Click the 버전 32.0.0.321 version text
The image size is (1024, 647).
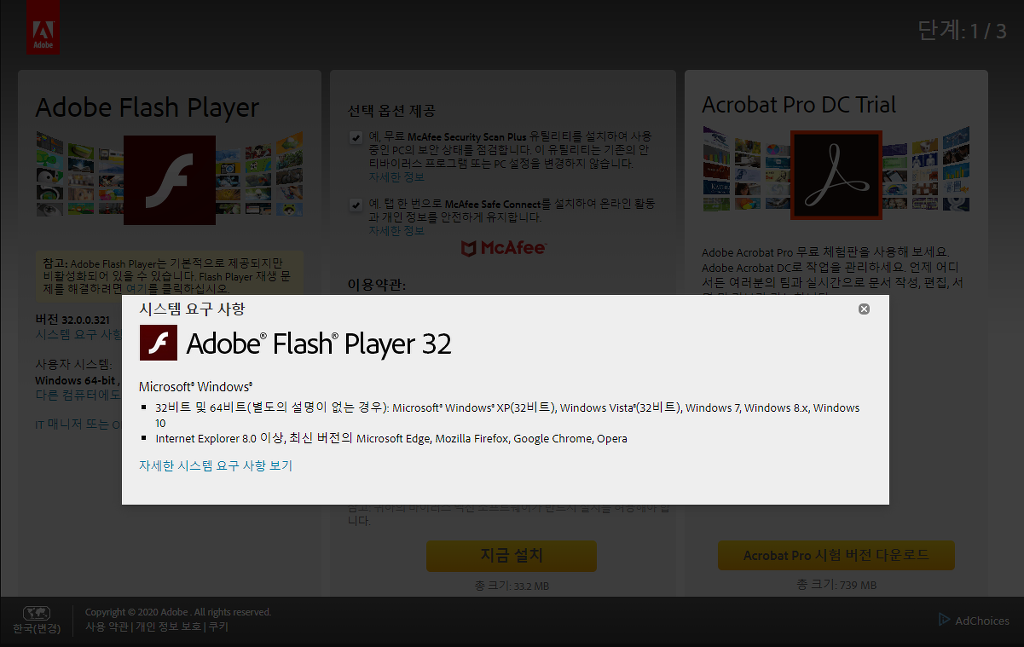(72, 319)
